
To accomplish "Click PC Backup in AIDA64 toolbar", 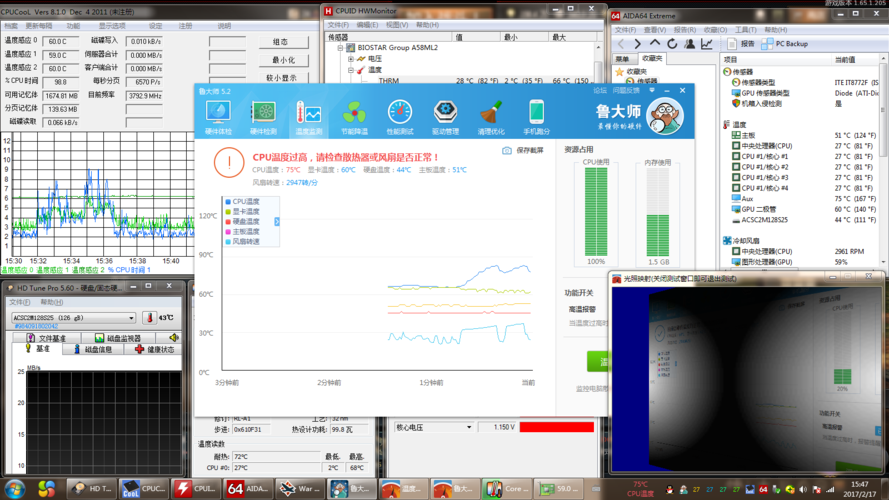I will point(785,44).
